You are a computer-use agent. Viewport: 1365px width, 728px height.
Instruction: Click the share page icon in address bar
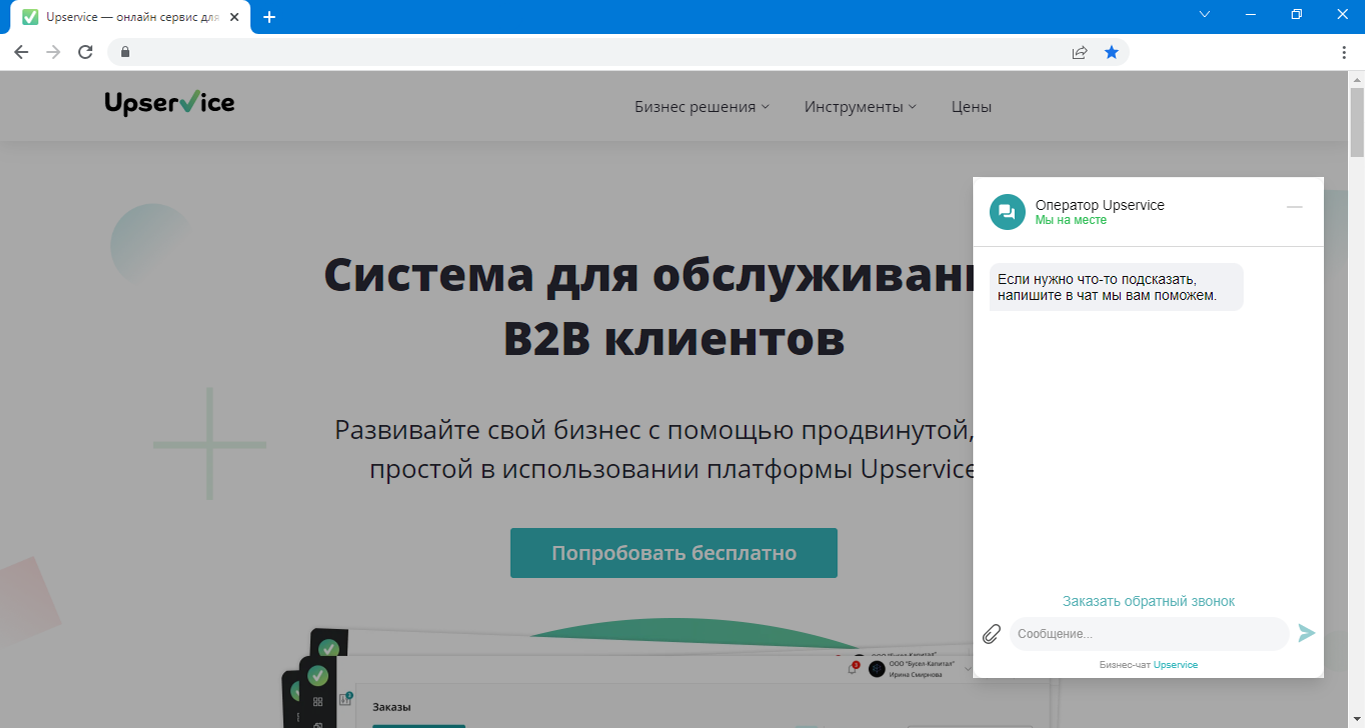[x=1079, y=52]
